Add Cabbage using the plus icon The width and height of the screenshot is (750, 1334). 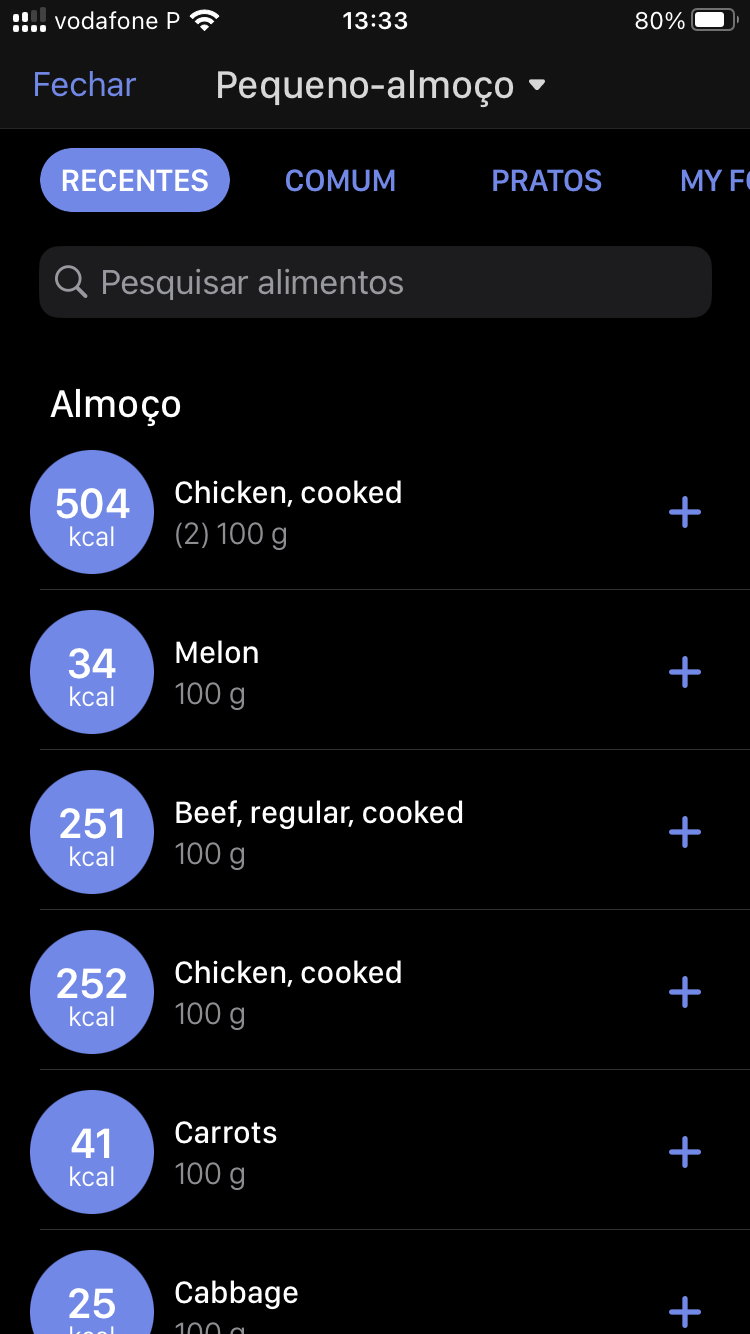point(685,1311)
